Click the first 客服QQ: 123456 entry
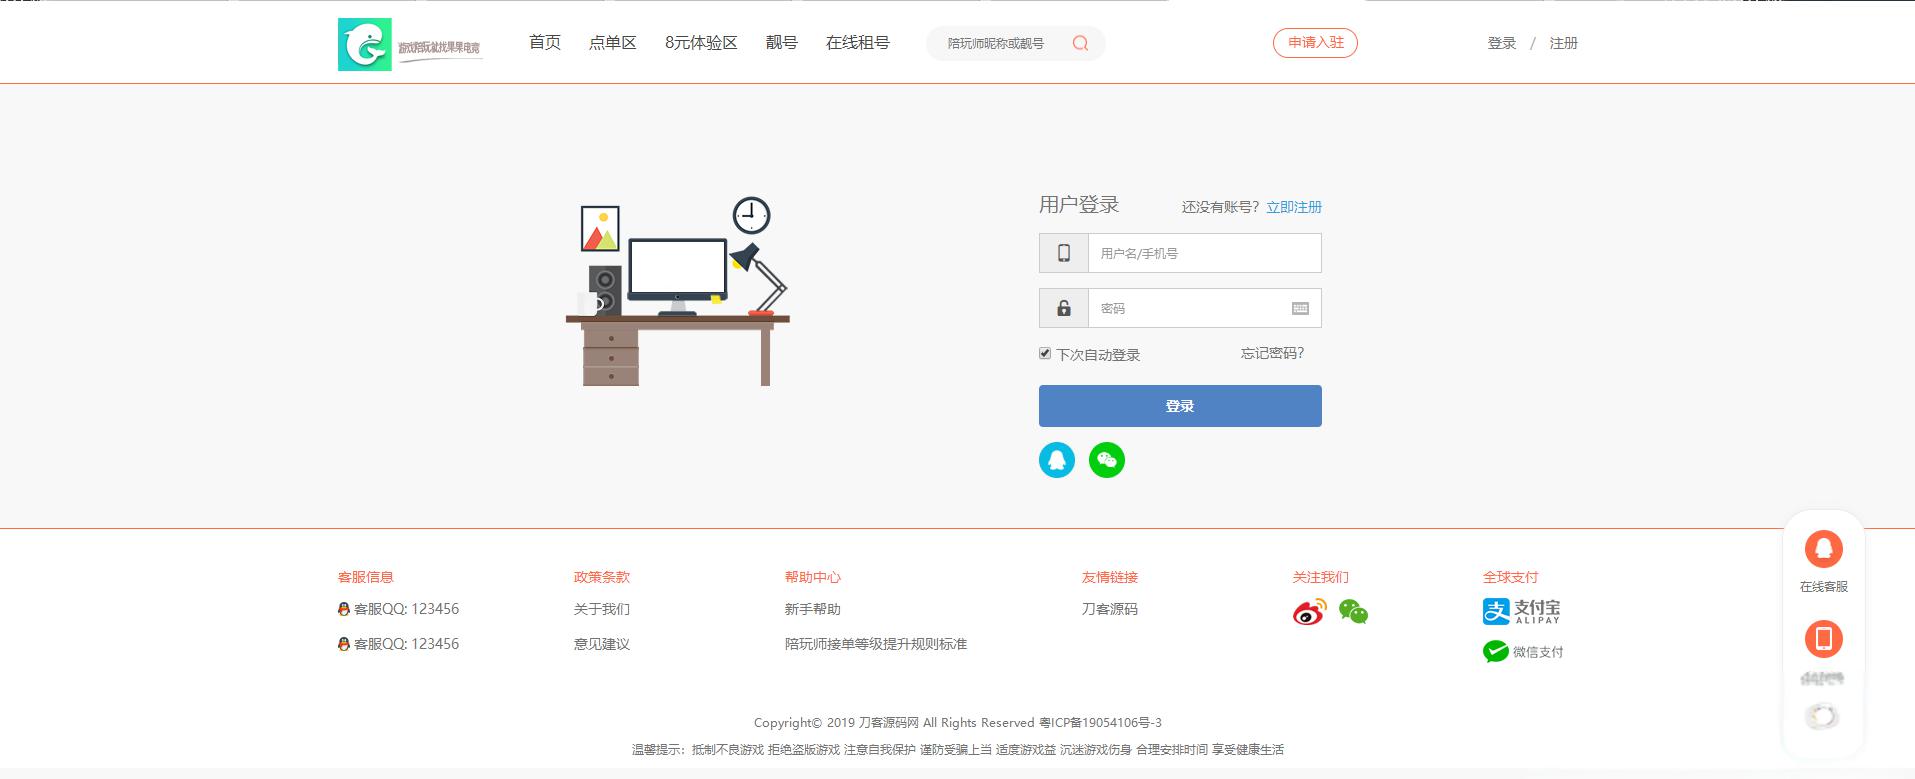 pyautogui.click(x=399, y=609)
